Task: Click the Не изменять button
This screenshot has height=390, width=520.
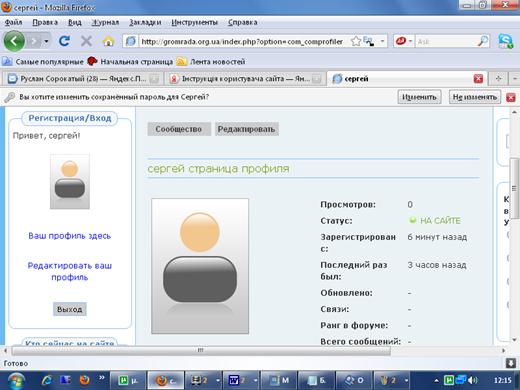Action: (x=475, y=97)
